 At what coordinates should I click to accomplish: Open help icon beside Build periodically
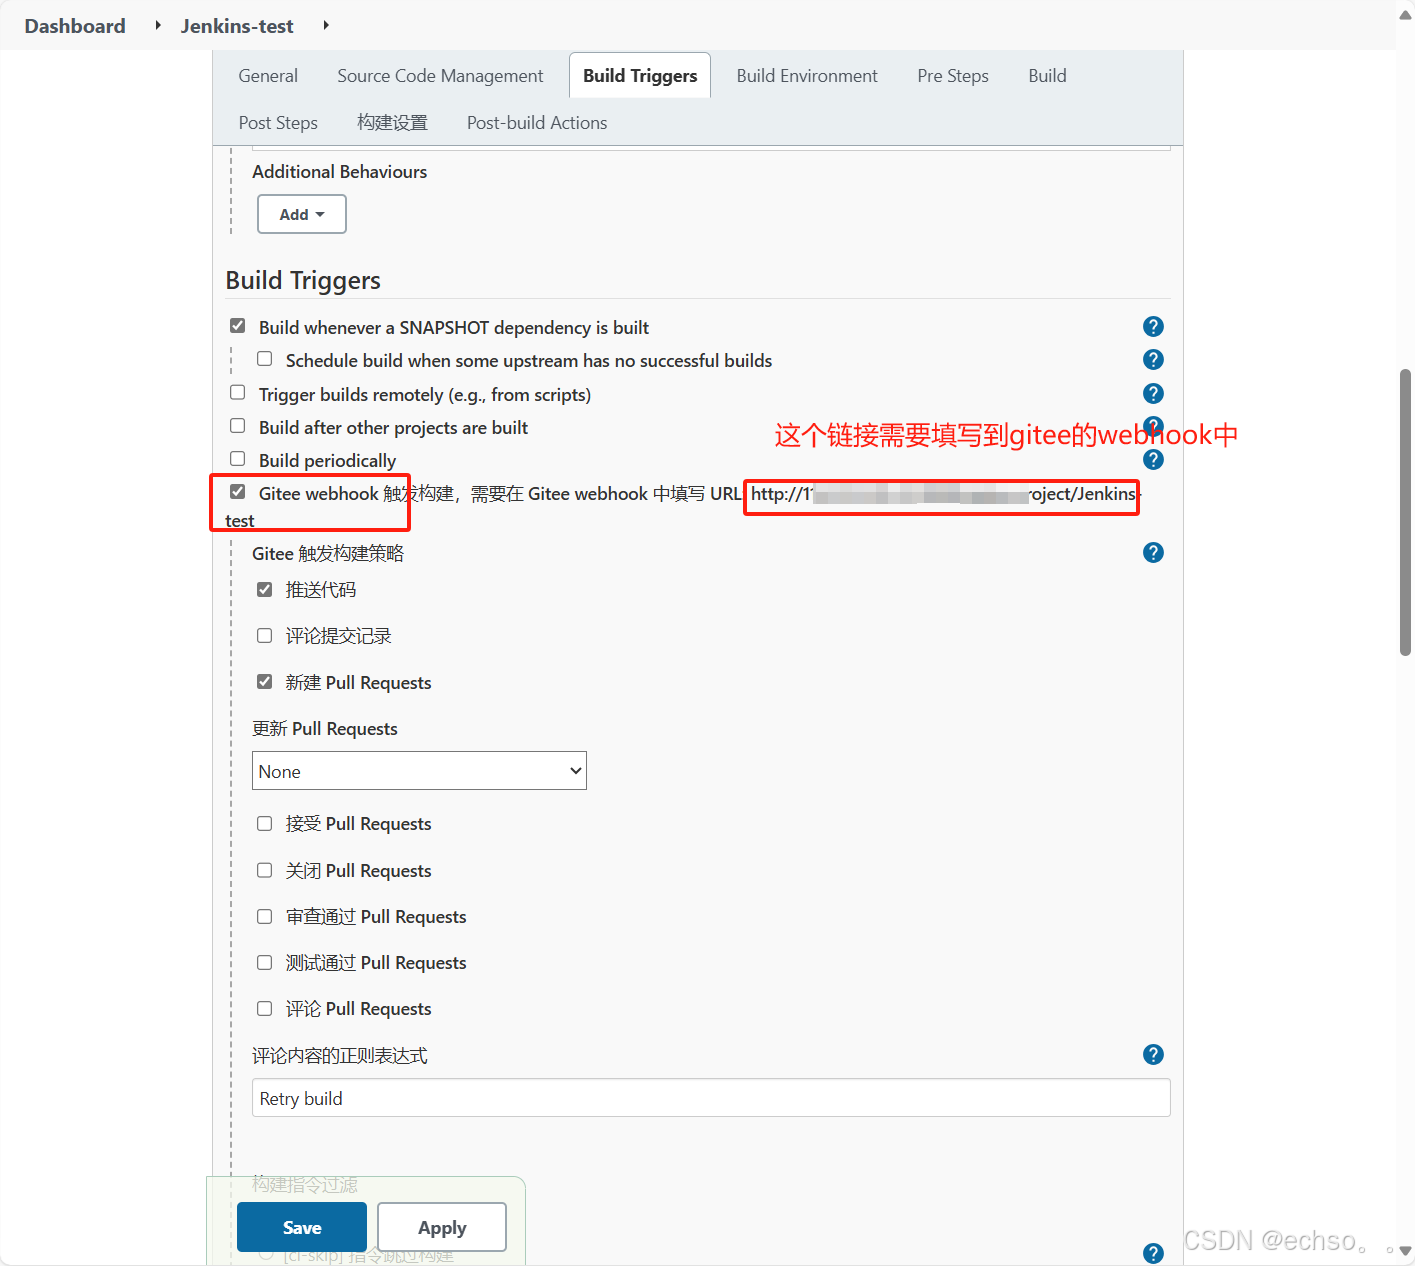coord(1153,460)
